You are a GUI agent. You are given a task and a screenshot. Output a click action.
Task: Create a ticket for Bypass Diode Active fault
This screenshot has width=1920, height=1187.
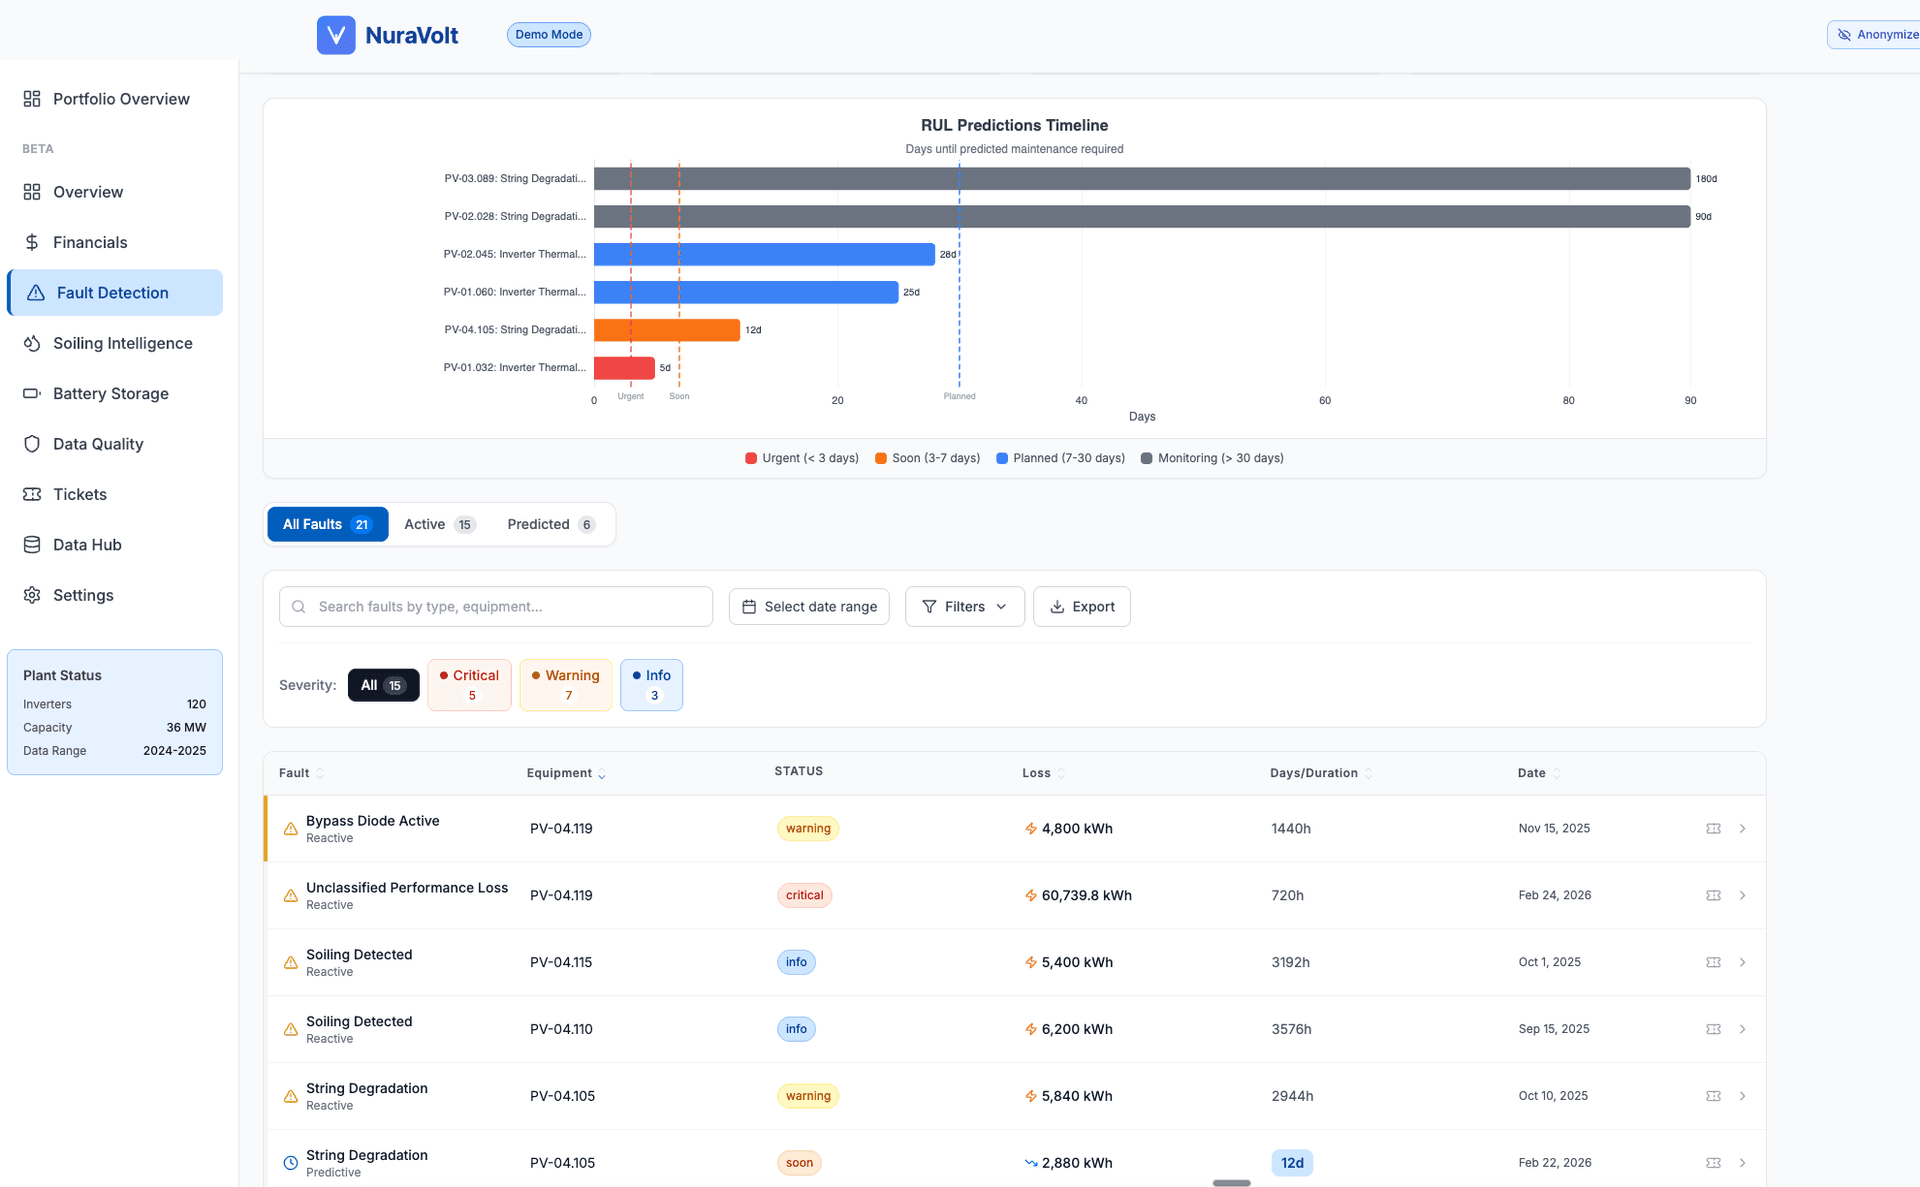(1713, 828)
